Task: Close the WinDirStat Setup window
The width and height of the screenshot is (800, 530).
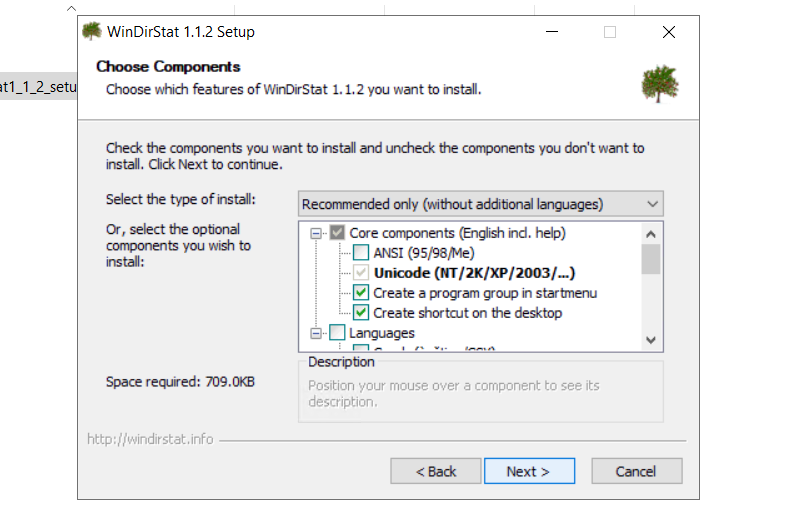Action: 668,32
